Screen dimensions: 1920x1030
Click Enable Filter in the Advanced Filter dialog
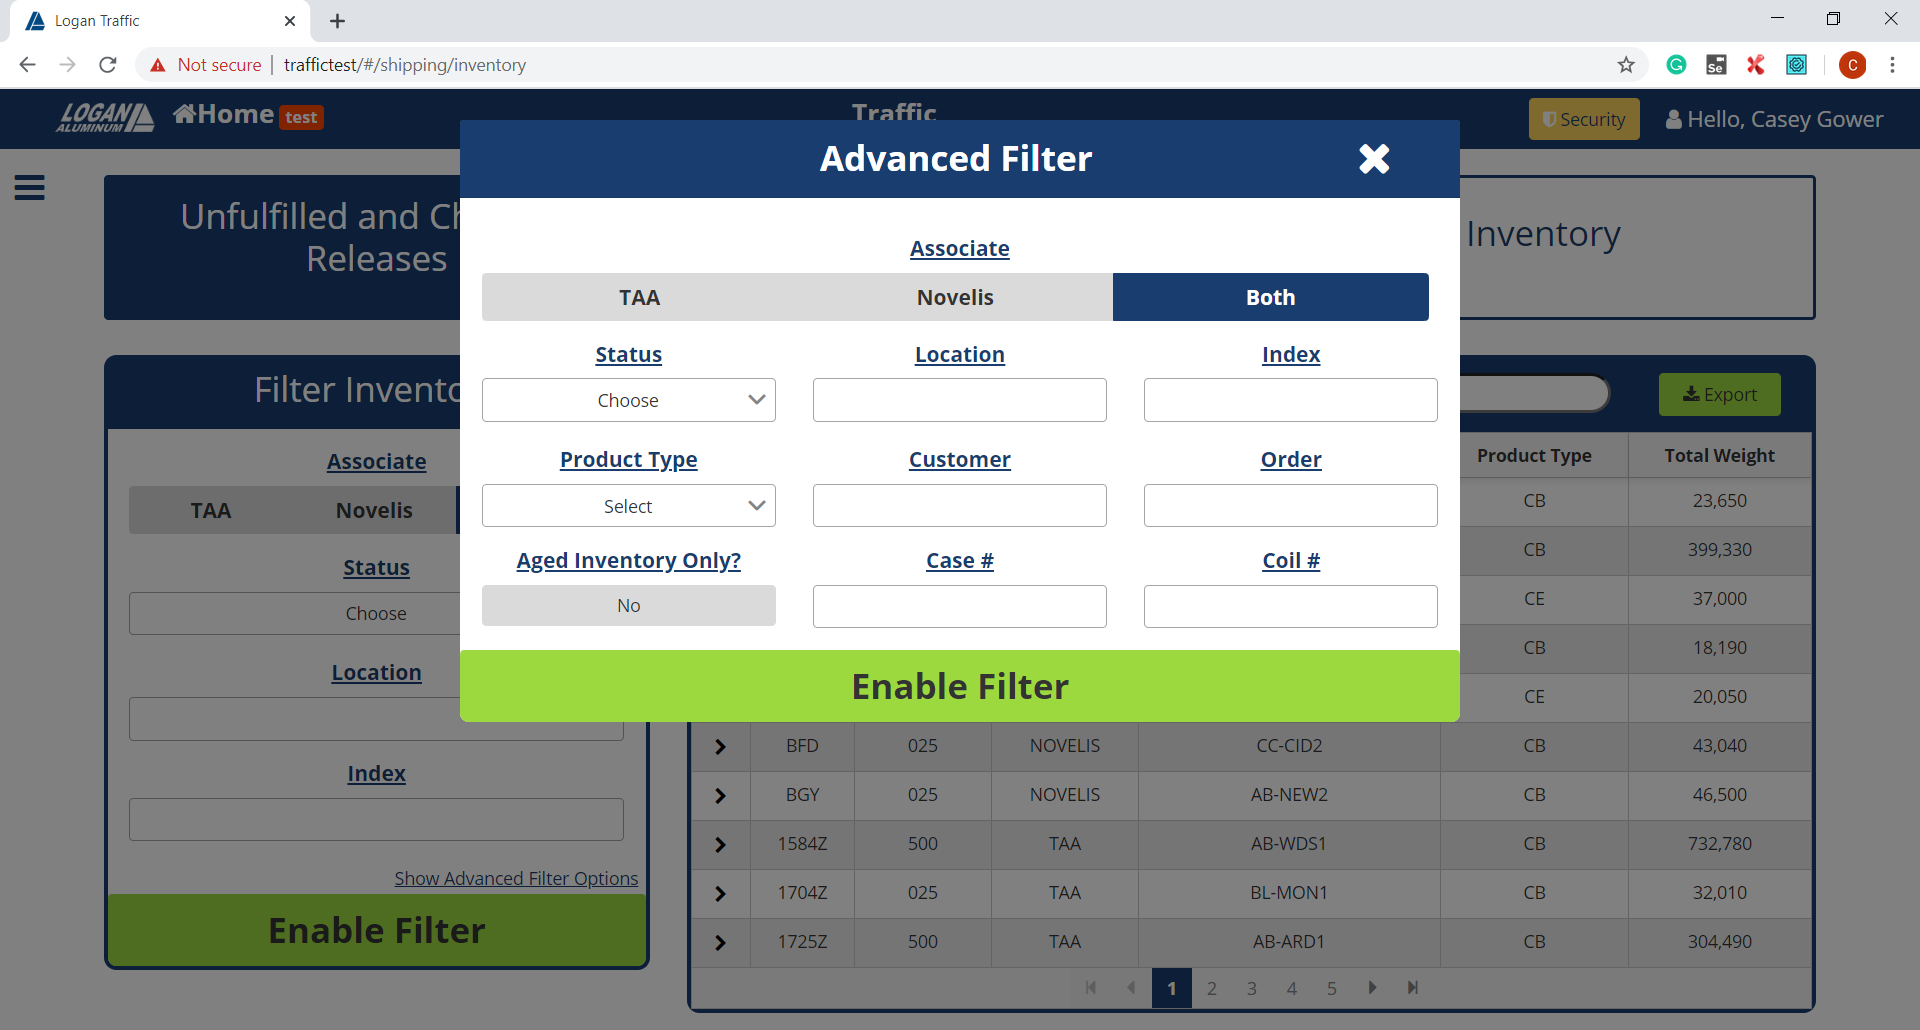coord(960,686)
